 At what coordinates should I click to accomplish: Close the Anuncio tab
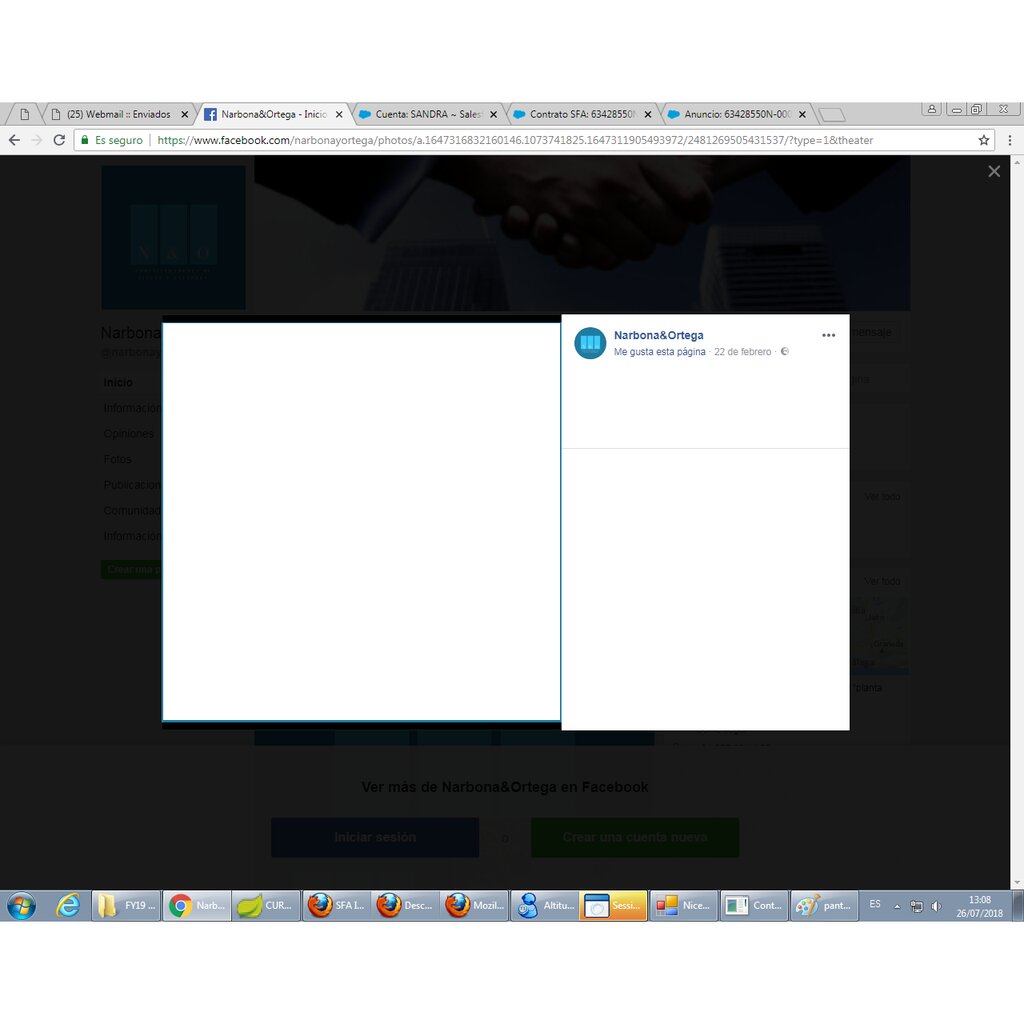(803, 114)
